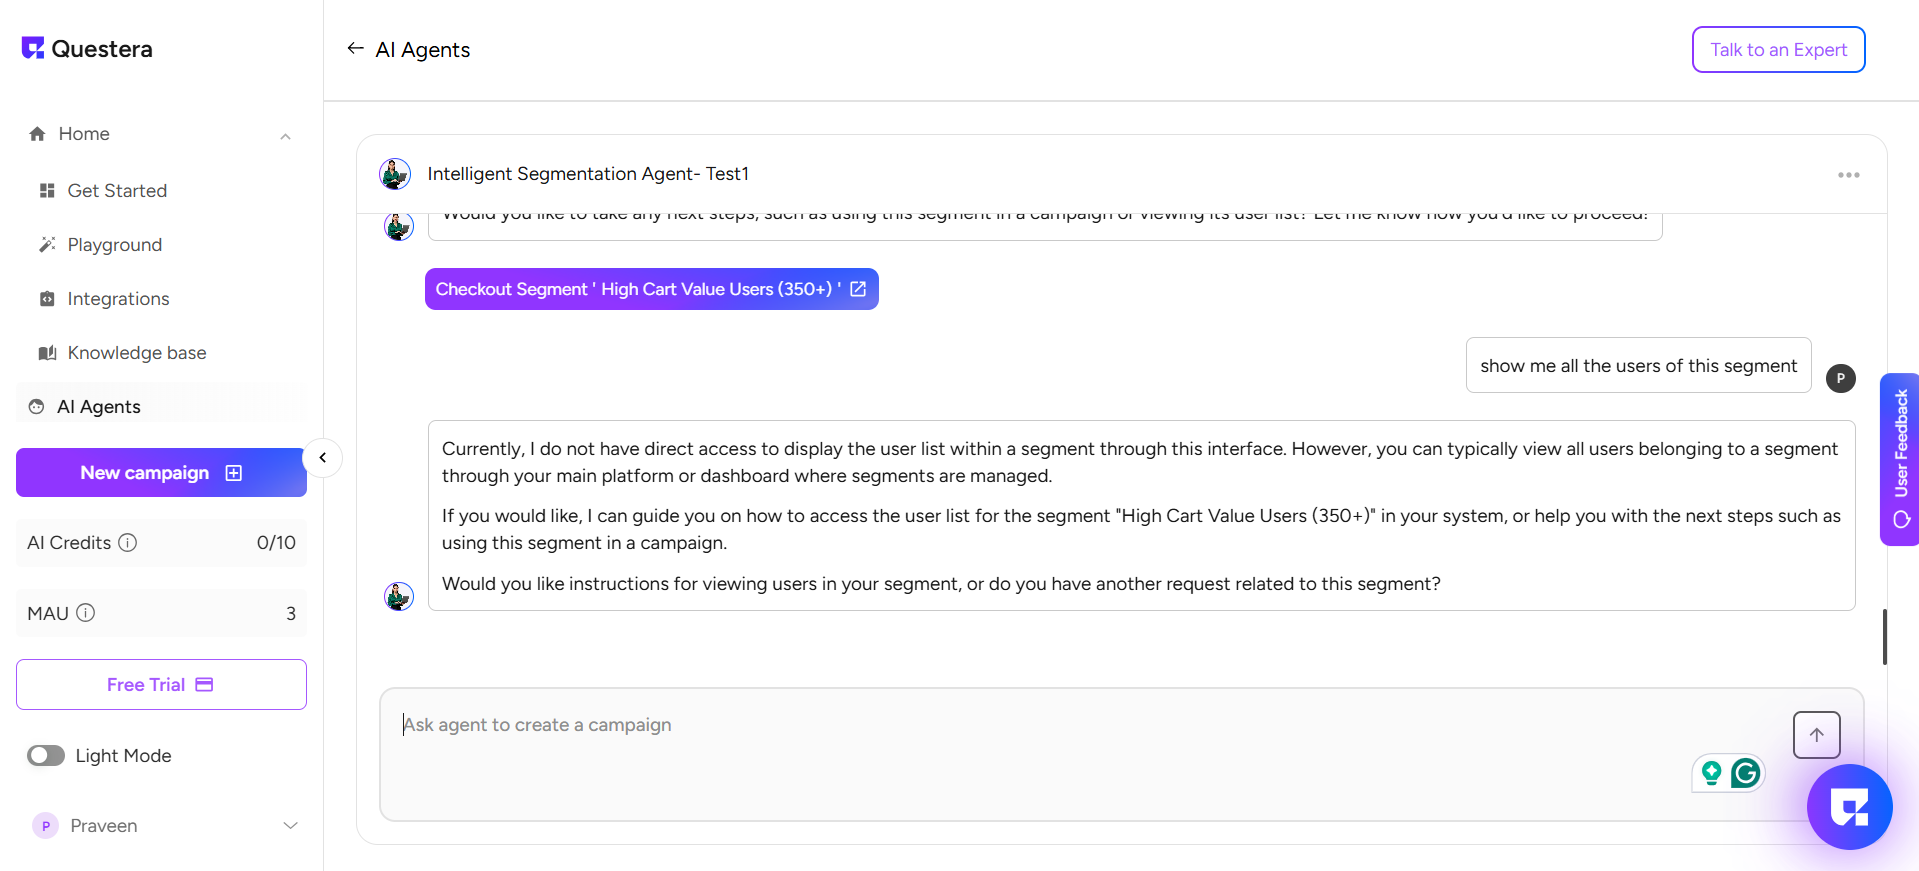Click the Grammarly icon in the input box
1919x871 pixels.
1745,773
